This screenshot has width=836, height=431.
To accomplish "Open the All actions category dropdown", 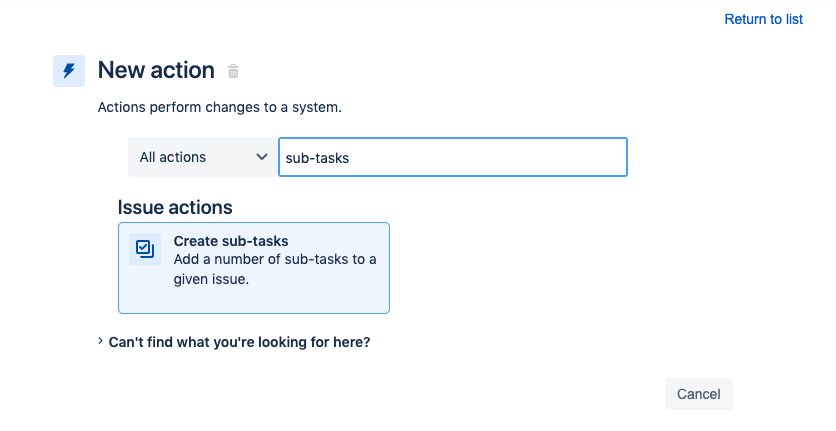I will [x=203, y=157].
